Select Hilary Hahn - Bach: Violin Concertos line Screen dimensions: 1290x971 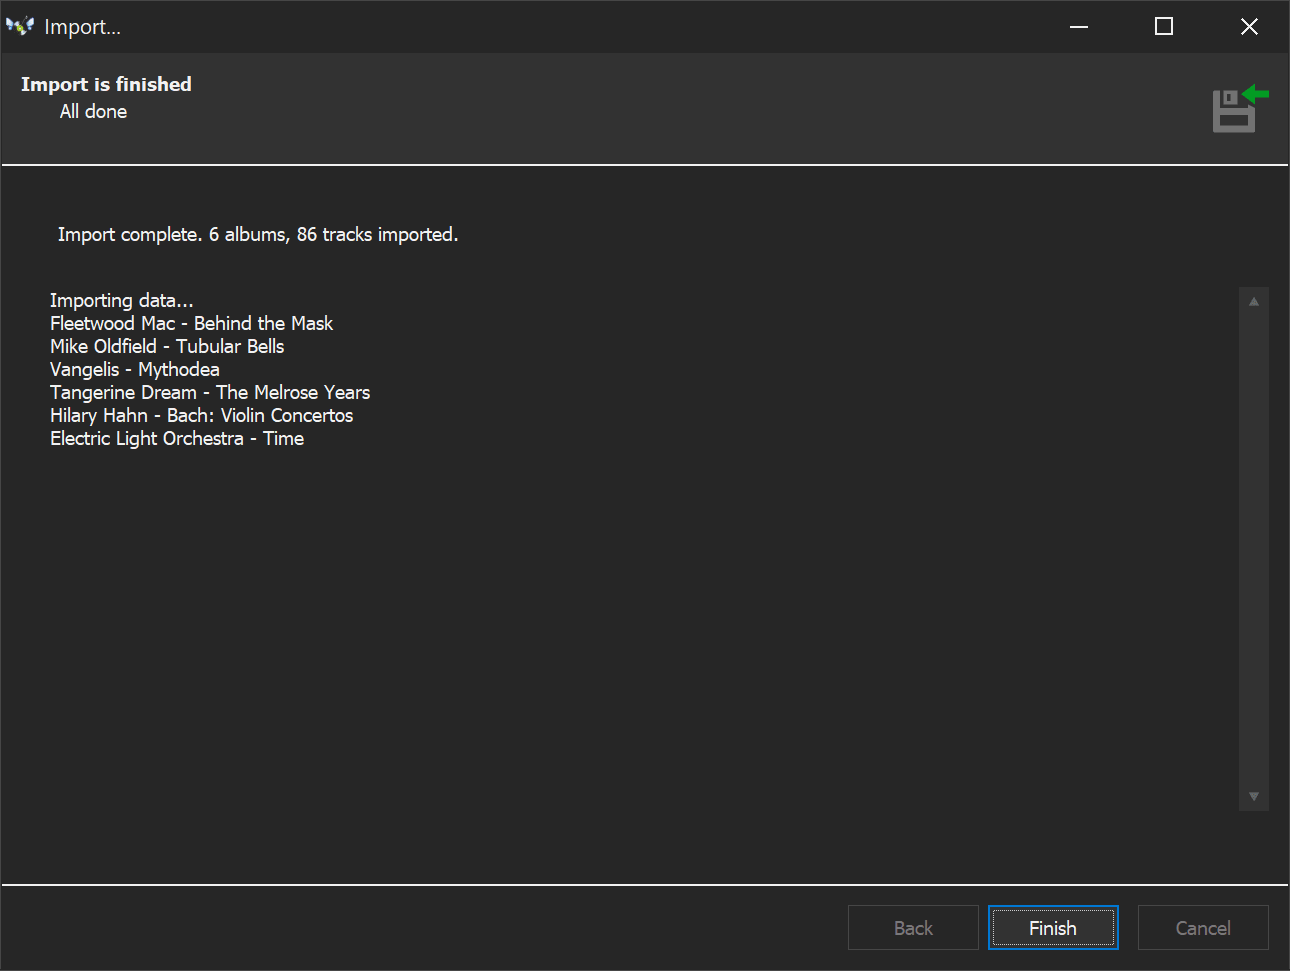tap(201, 415)
